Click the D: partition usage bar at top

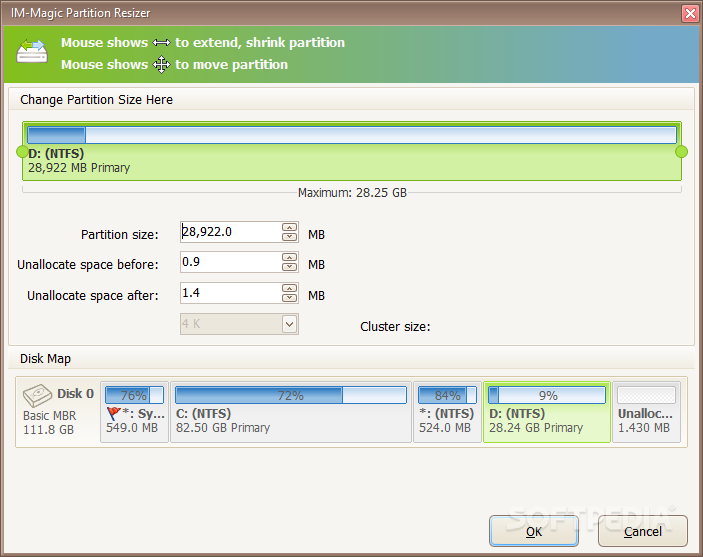[x=352, y=135]
